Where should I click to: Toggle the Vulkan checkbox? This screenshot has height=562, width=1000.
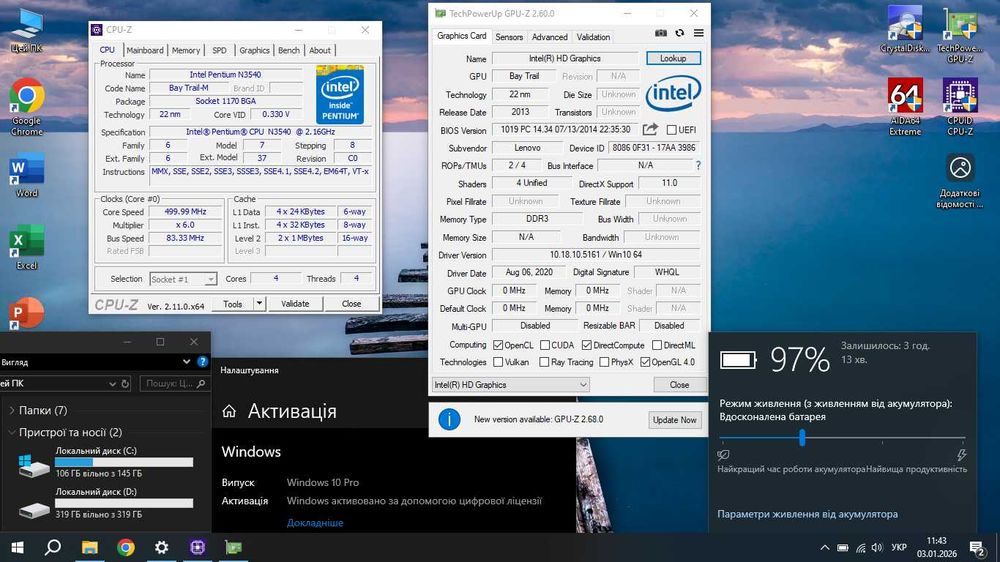pyautogui.click(x=498, y=362)
